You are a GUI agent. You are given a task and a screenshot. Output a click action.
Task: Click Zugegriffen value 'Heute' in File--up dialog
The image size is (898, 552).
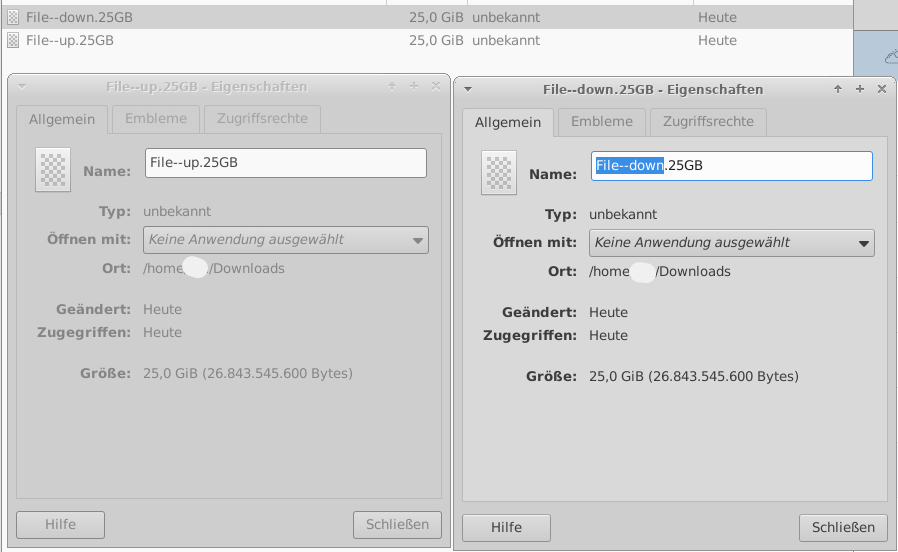tap(162, 332)
